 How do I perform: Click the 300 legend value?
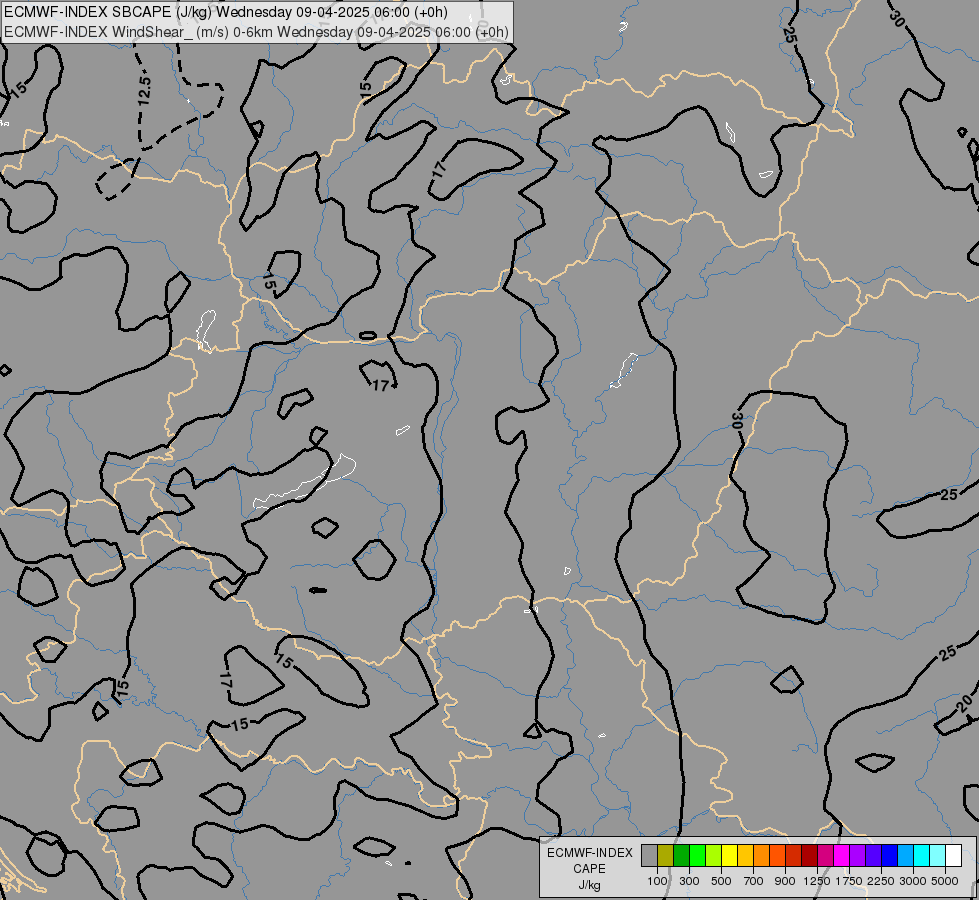tap(689, 881)
